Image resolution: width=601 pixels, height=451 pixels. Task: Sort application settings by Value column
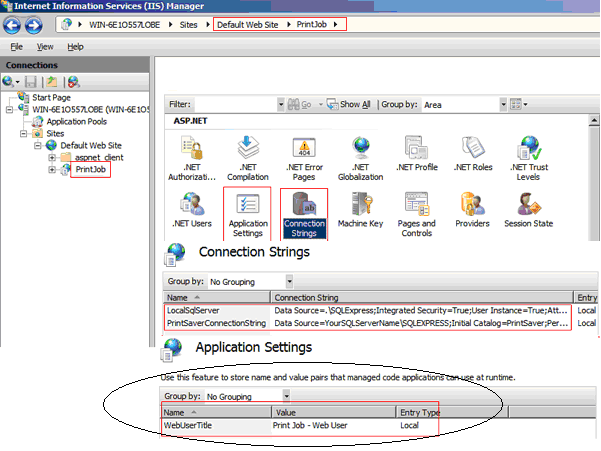click(333, 412)
